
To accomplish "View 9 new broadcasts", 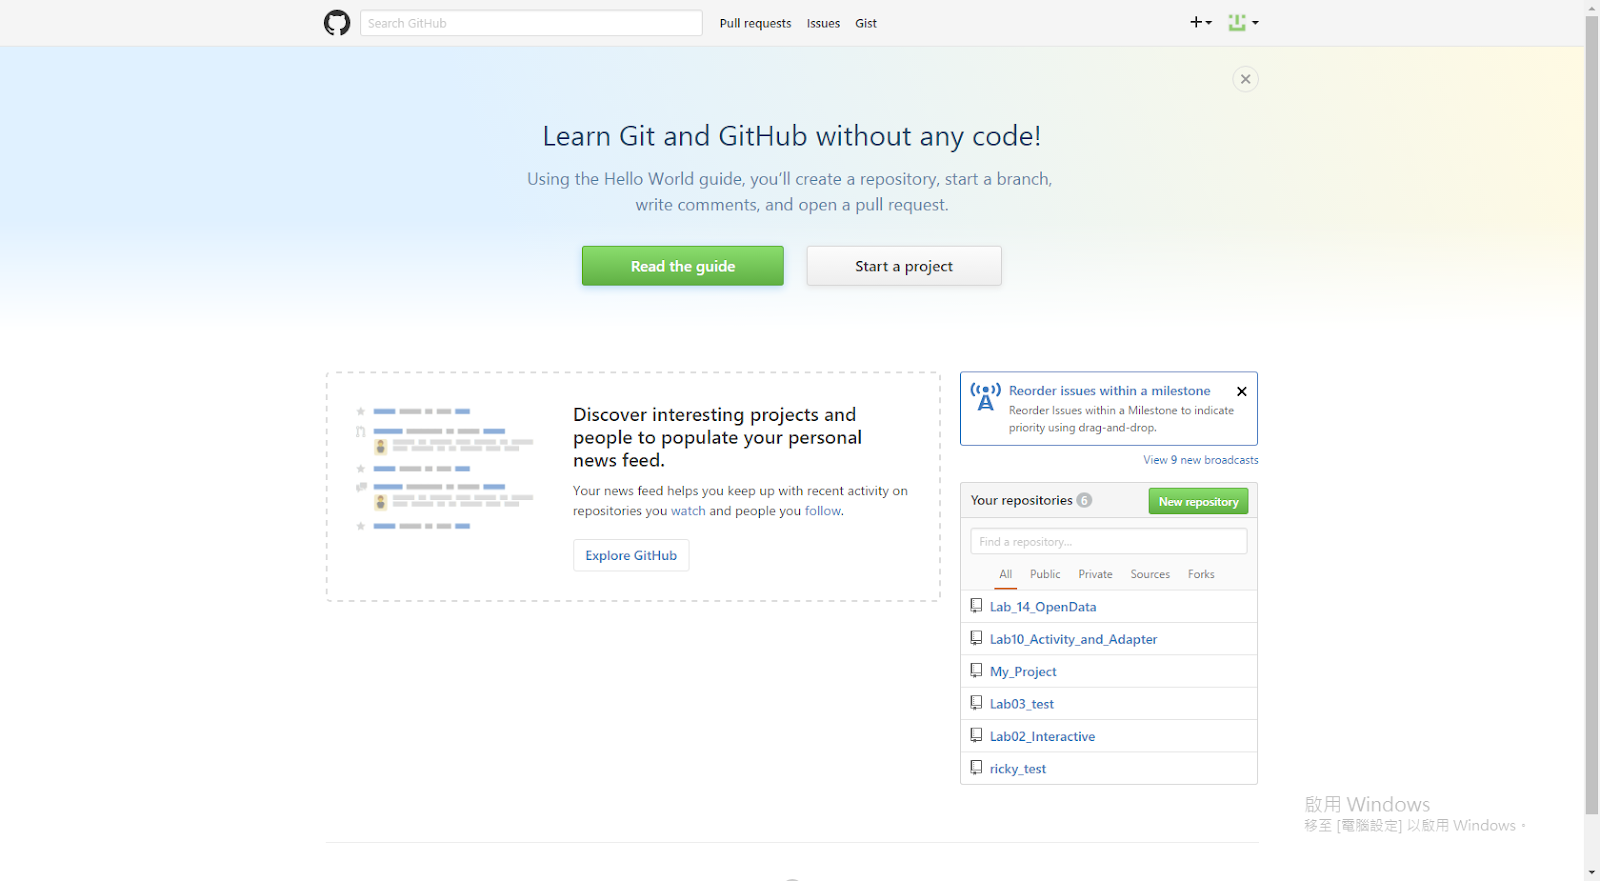I will [1201, 460].
